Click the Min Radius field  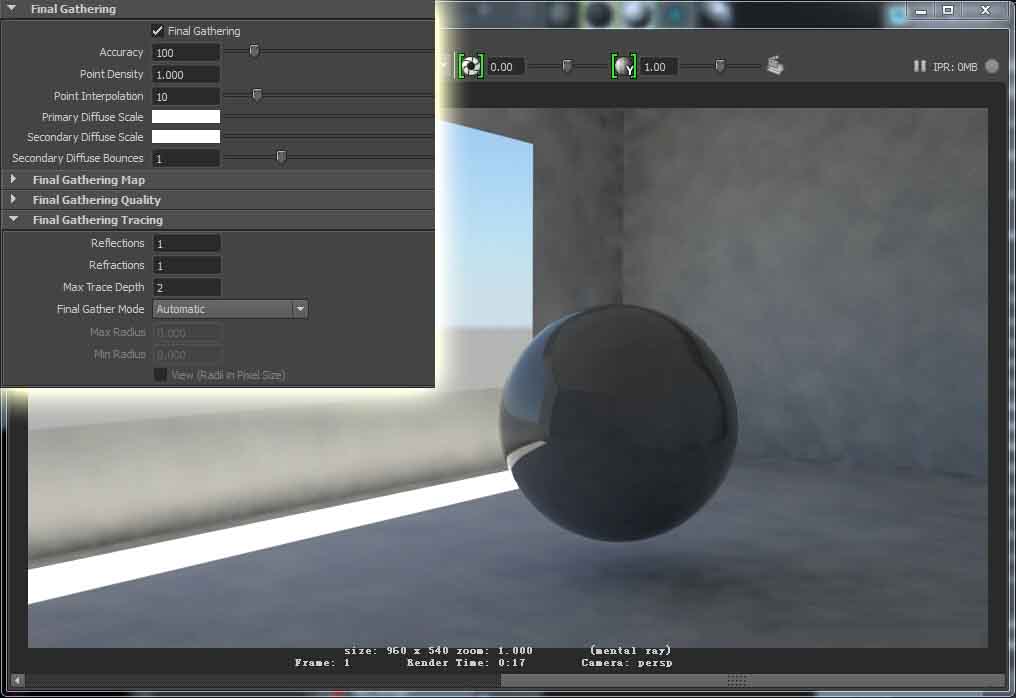[187, 355]
